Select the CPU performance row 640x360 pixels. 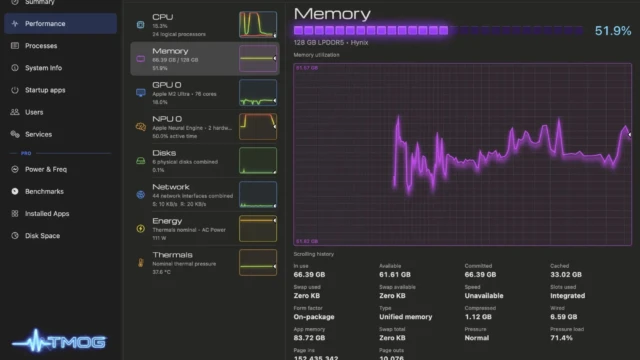click(205, 25)
